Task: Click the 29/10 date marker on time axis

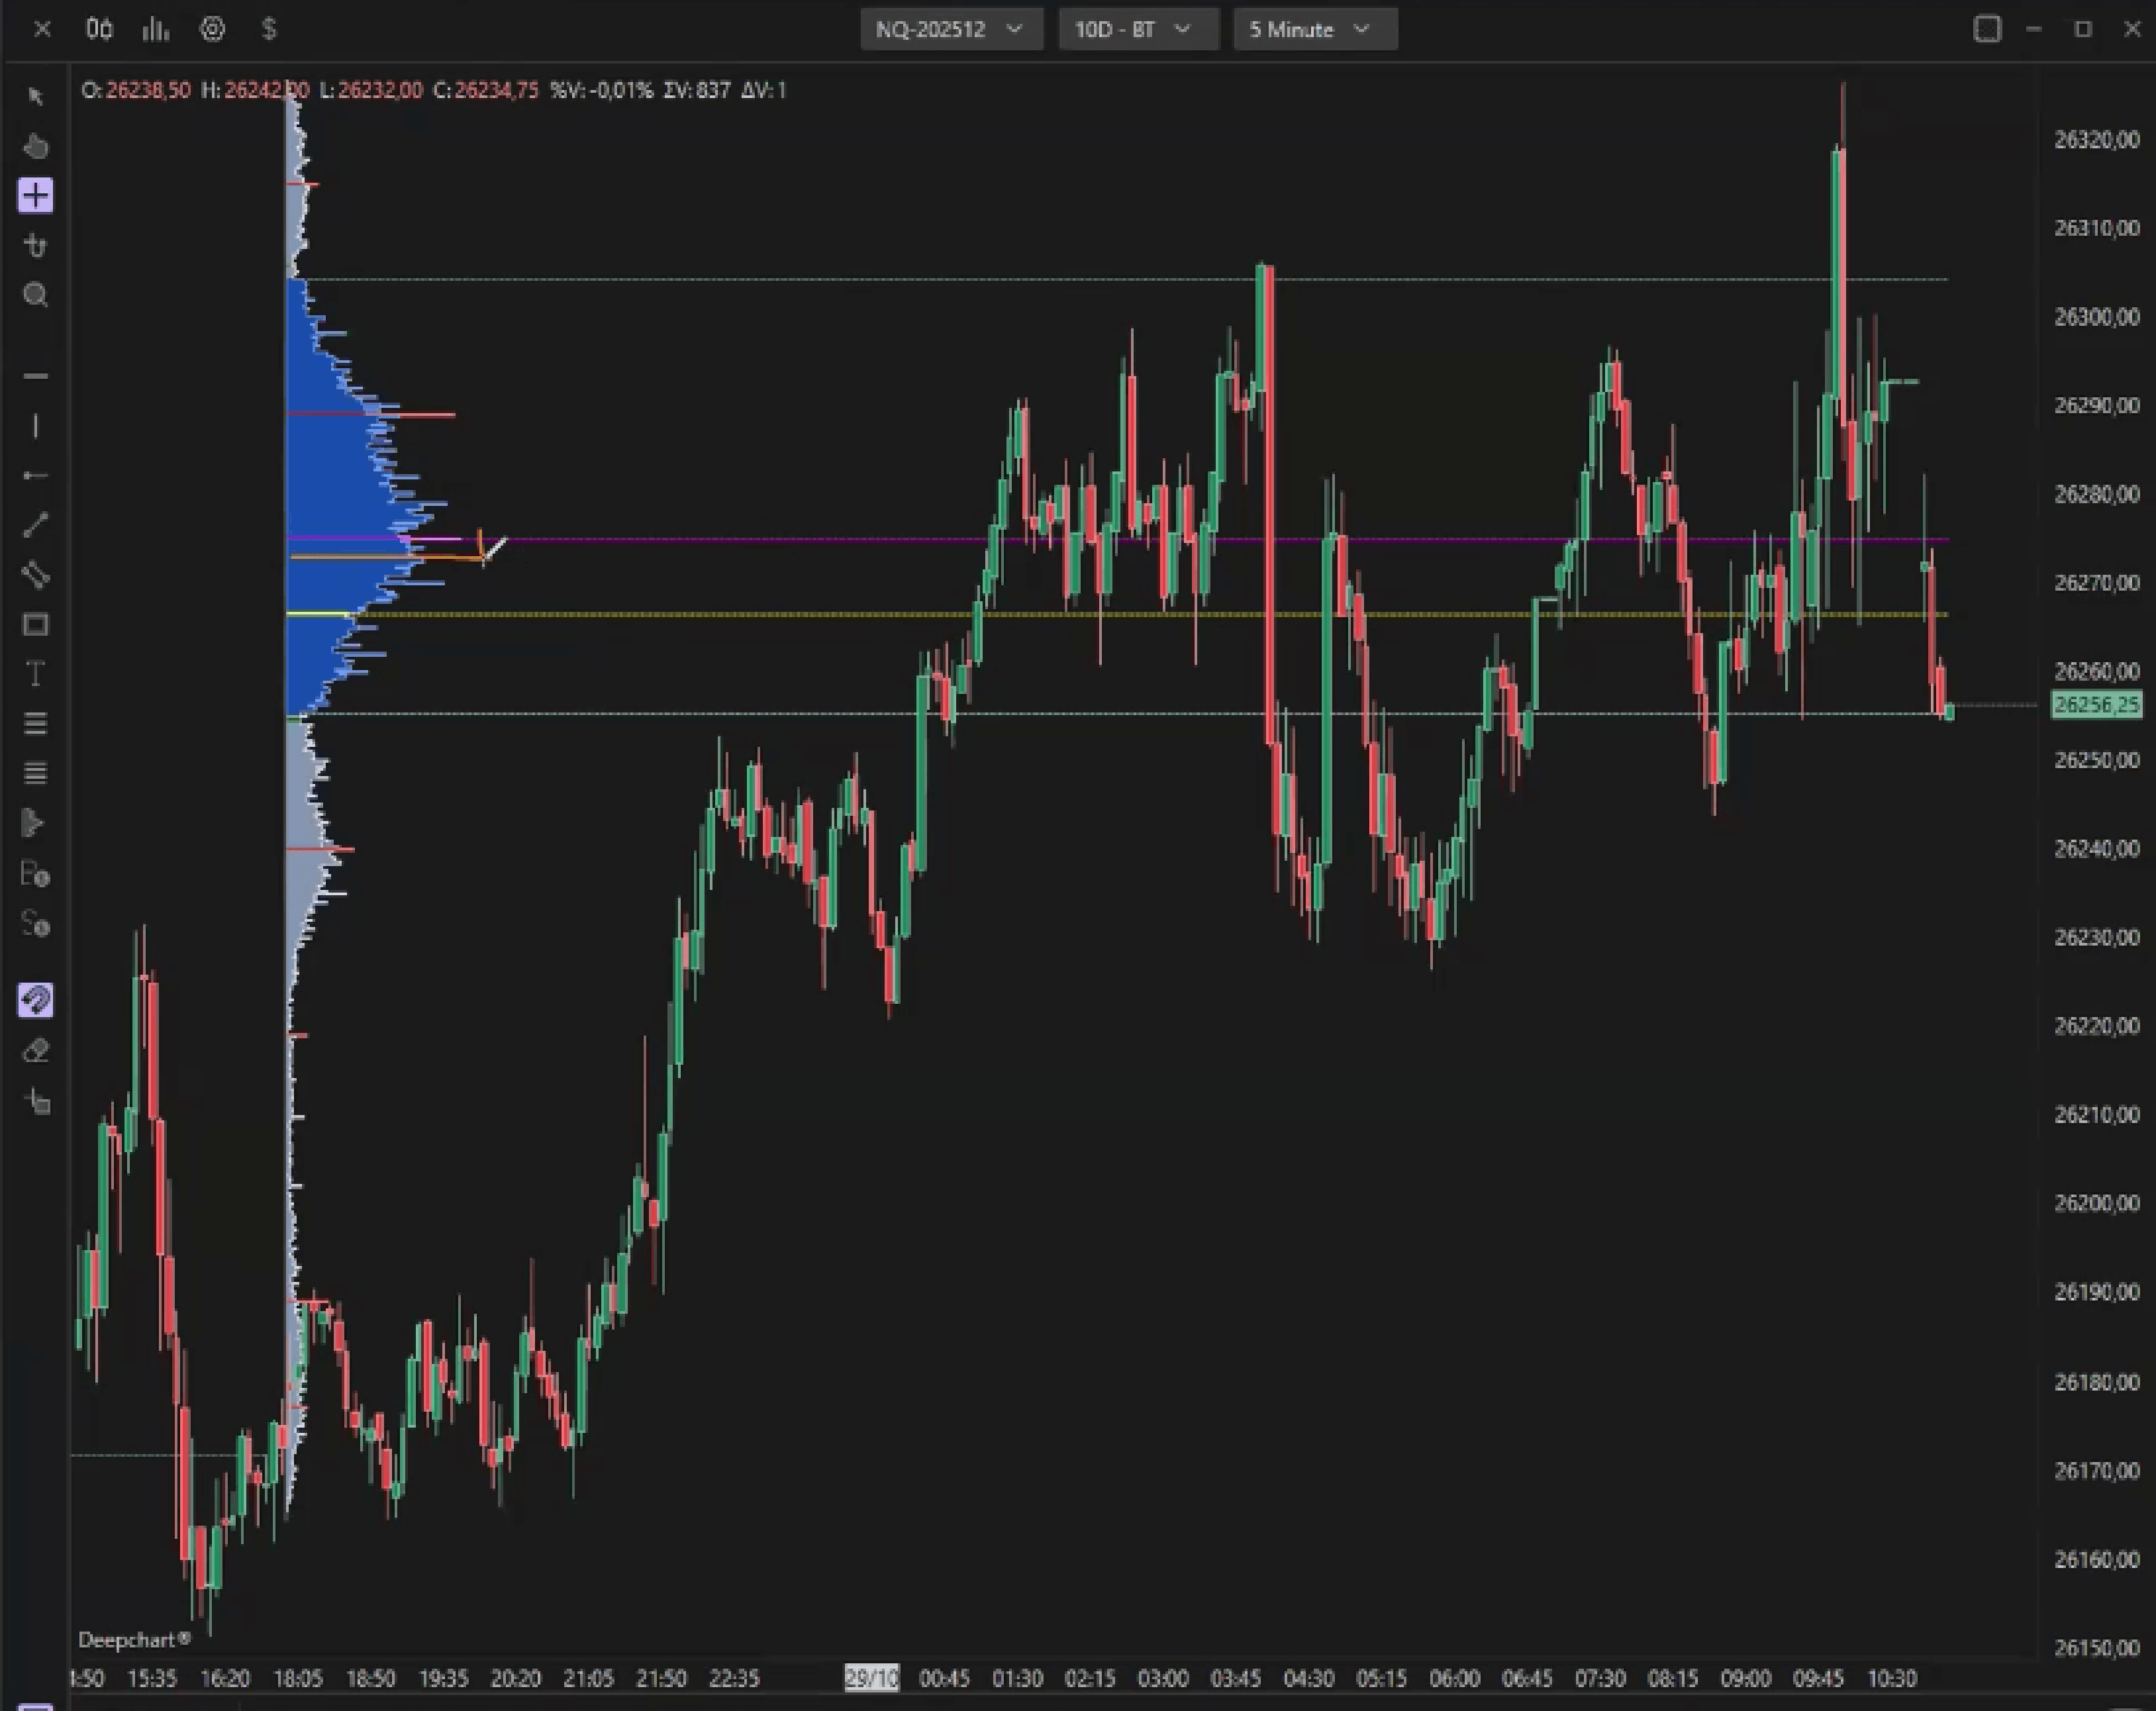Action: 871,1678
